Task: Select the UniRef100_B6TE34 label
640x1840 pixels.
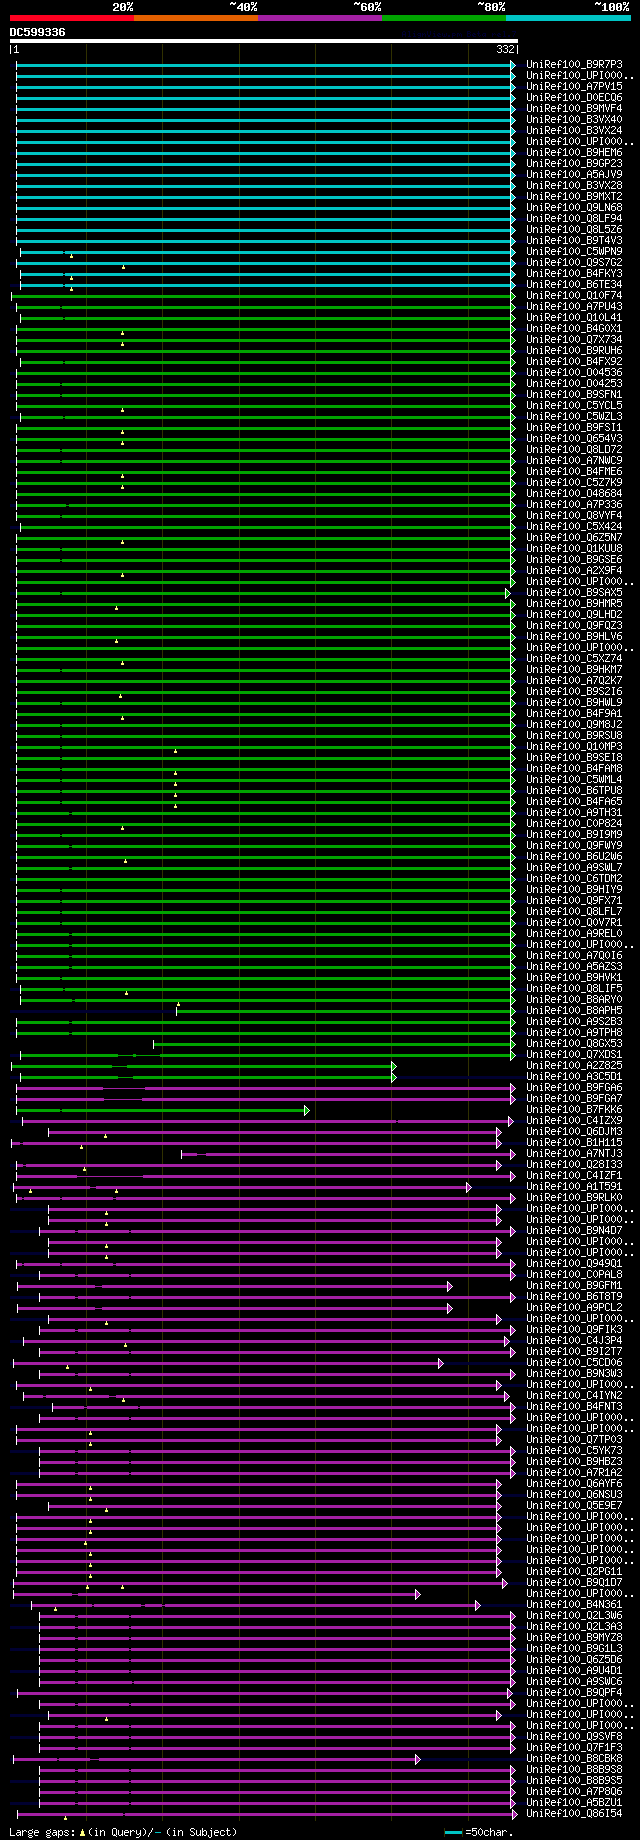Action: pos(575,284)
